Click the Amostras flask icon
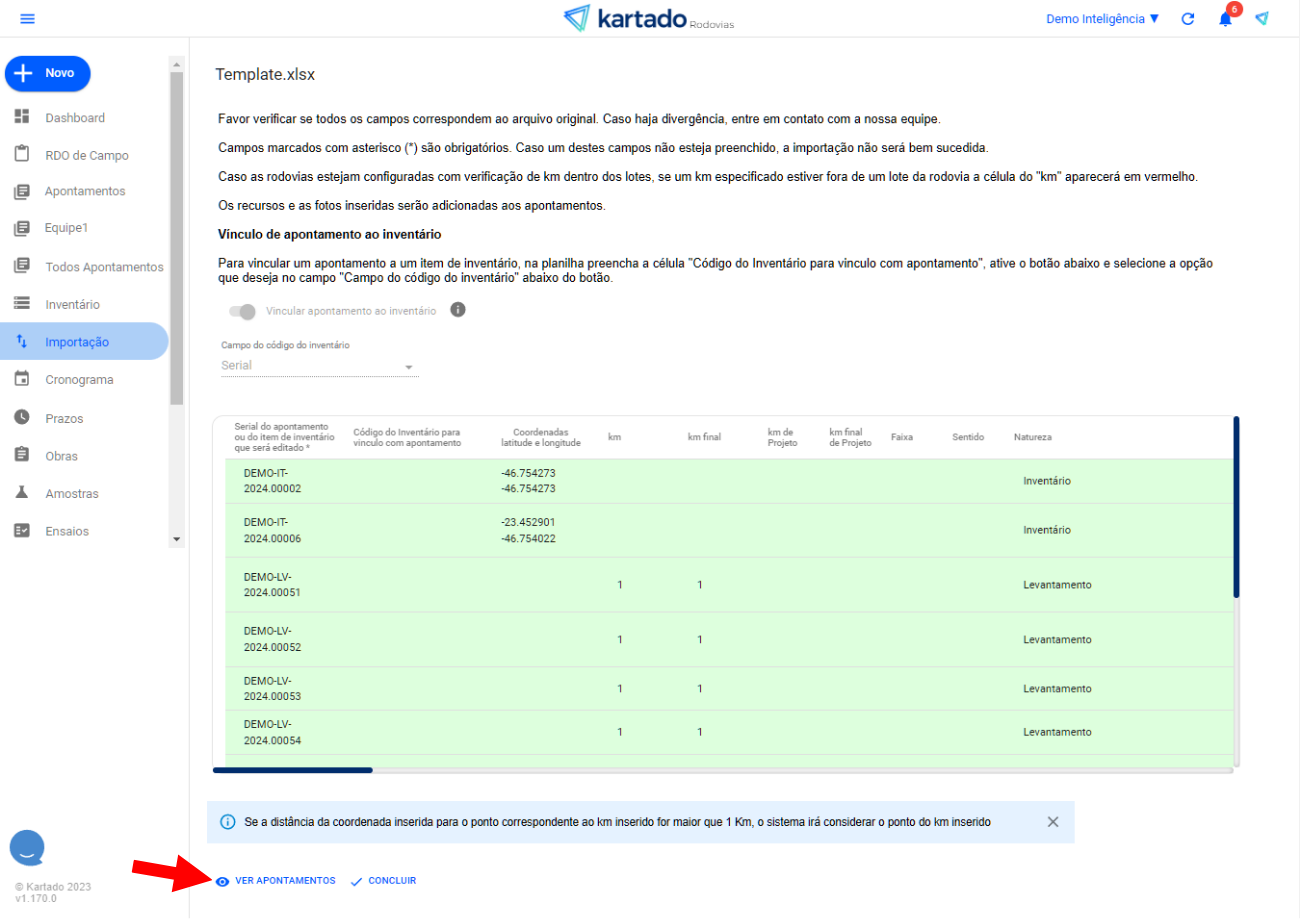This screenshot has height=919, width=1301. 22,493
